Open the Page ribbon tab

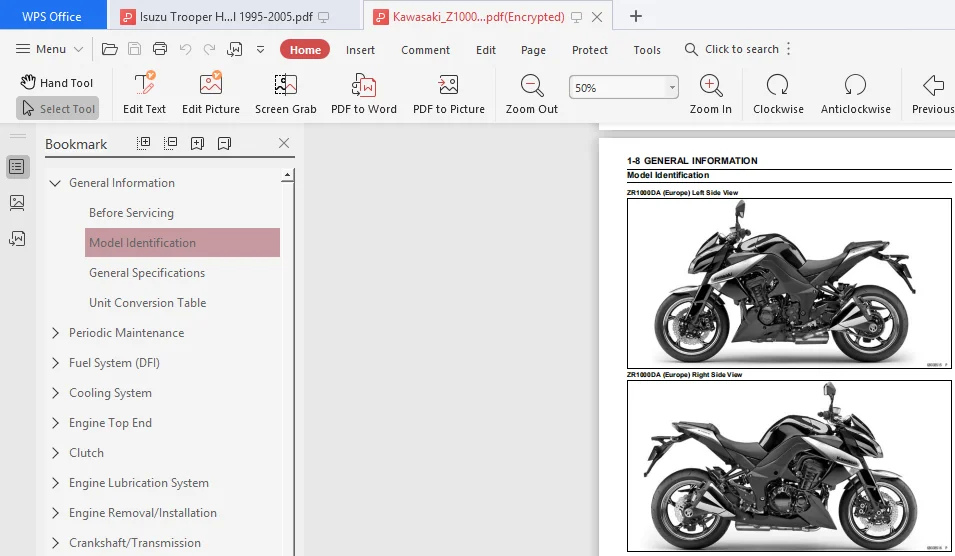533,50
